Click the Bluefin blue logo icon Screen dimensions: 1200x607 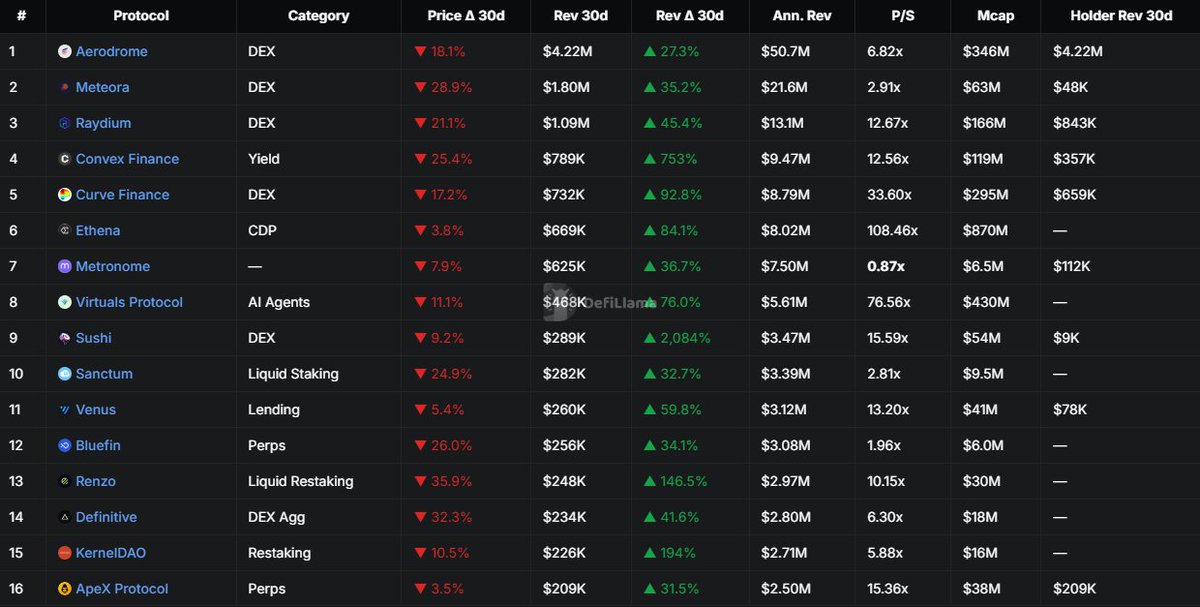(65, 446)
